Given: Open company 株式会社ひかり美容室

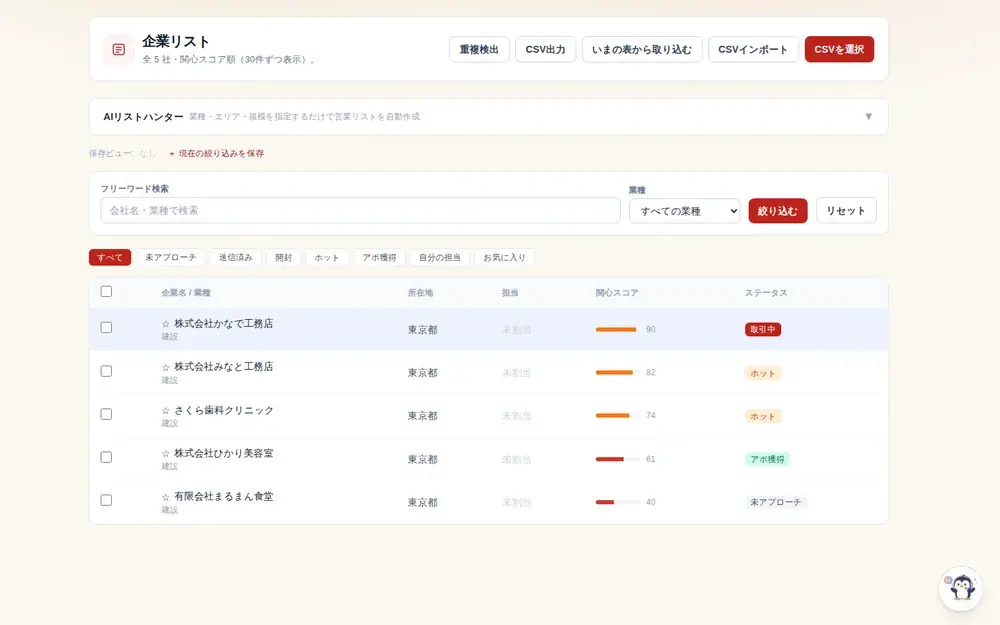Looking at the screenshot, I should (223, 453).
